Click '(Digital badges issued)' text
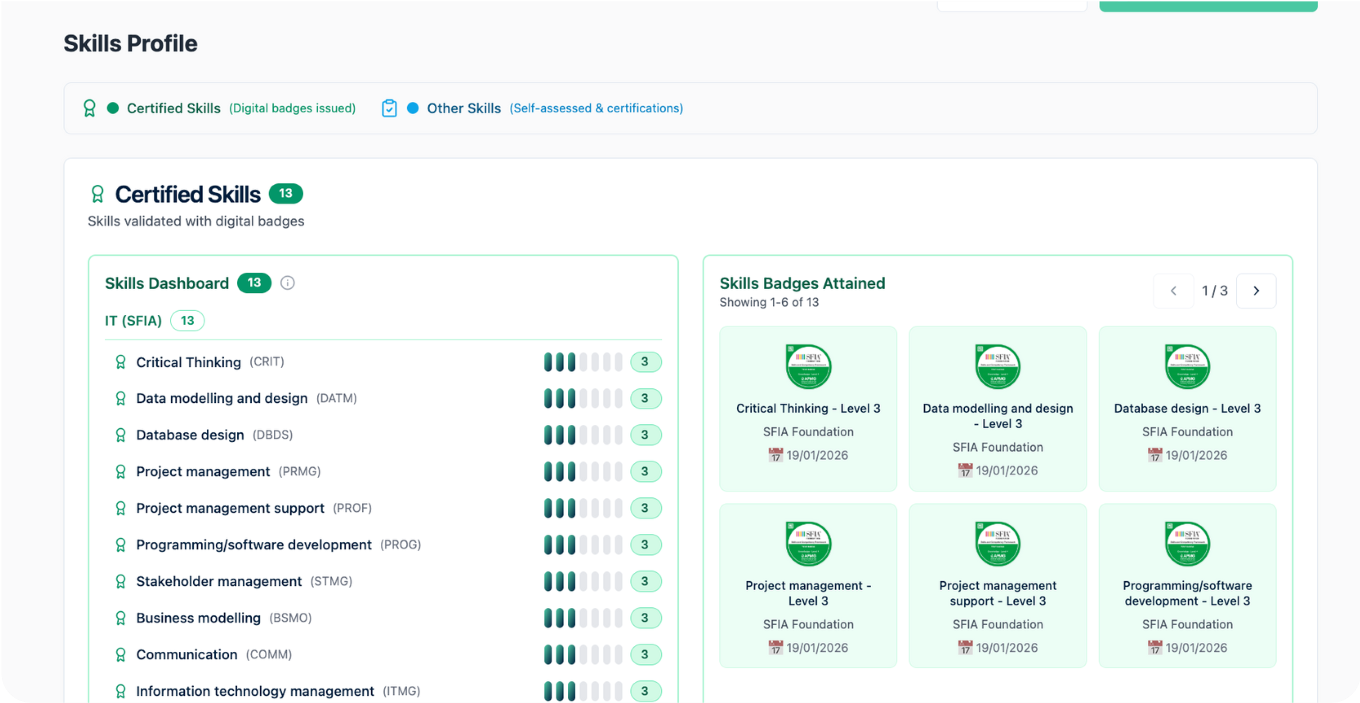Viewport: 1360px width, 703px height. tap(292, 108)
